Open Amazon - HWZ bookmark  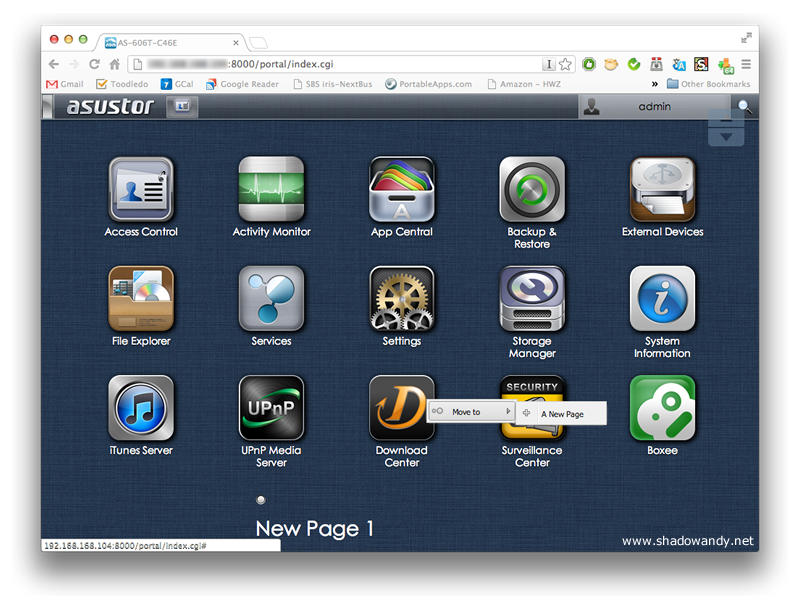(x=524, y=84)
